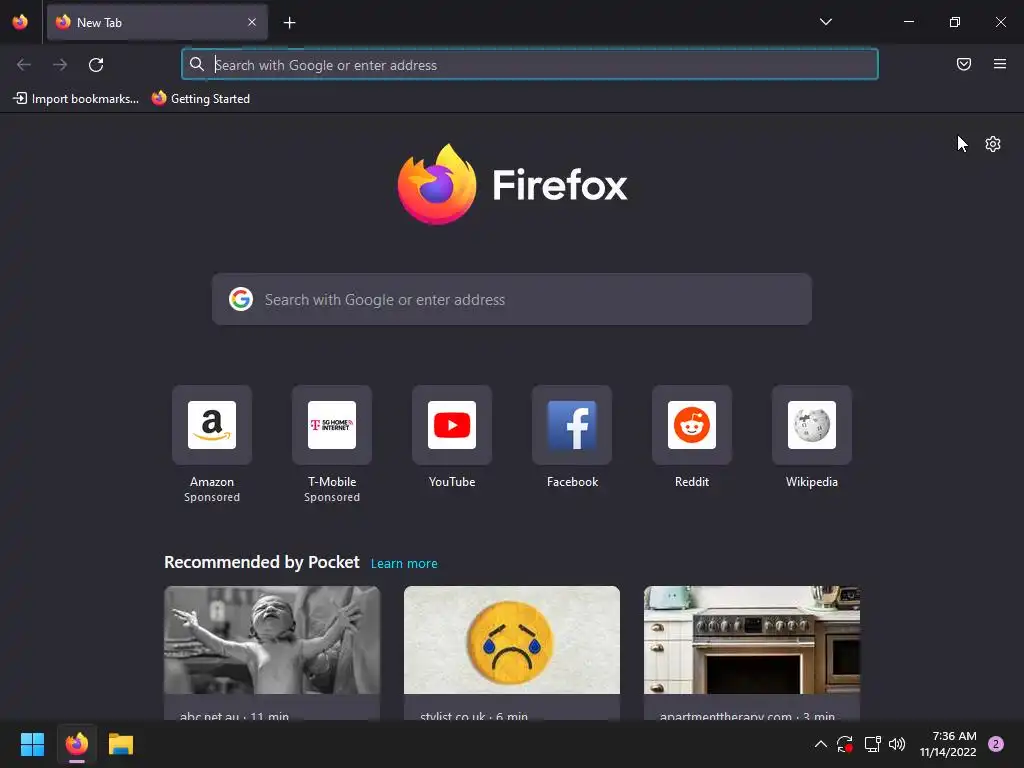Image resolution: width=1024 pixels, height=768 pixels.
Task: Close the New Tab tab
Action: coord(252,22)
